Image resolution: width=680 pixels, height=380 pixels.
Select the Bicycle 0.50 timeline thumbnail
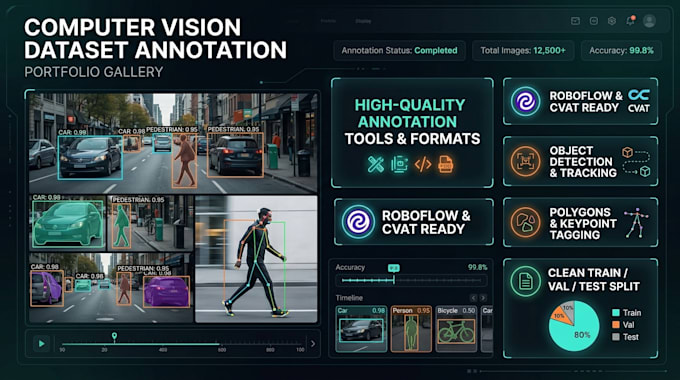tap(456, 329)
